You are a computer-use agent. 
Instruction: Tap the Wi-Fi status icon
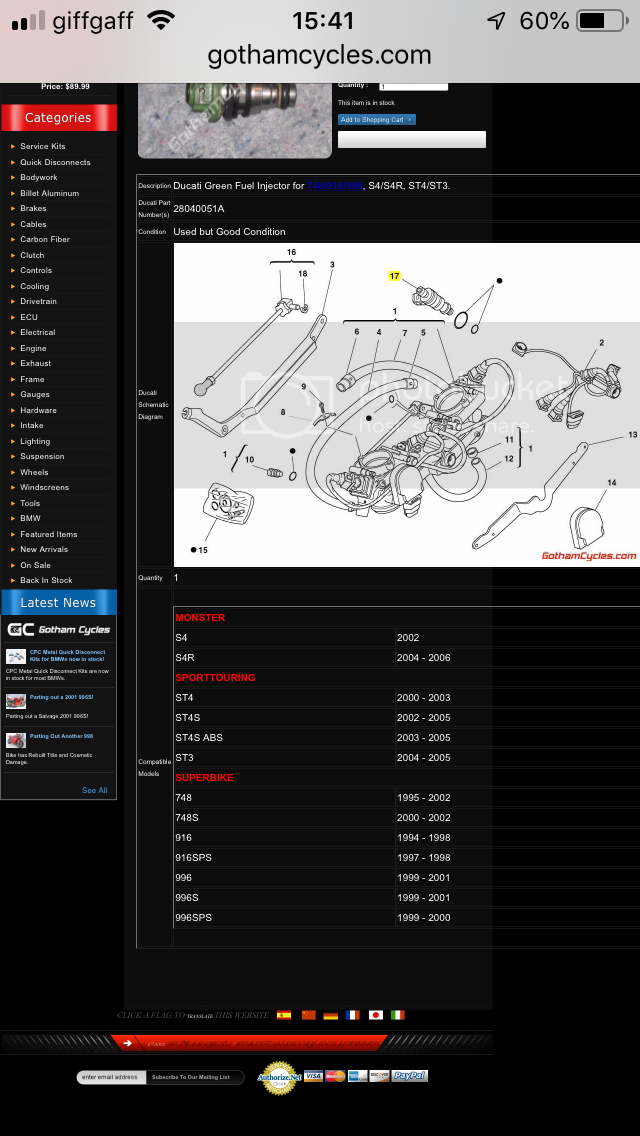point(160,20)
